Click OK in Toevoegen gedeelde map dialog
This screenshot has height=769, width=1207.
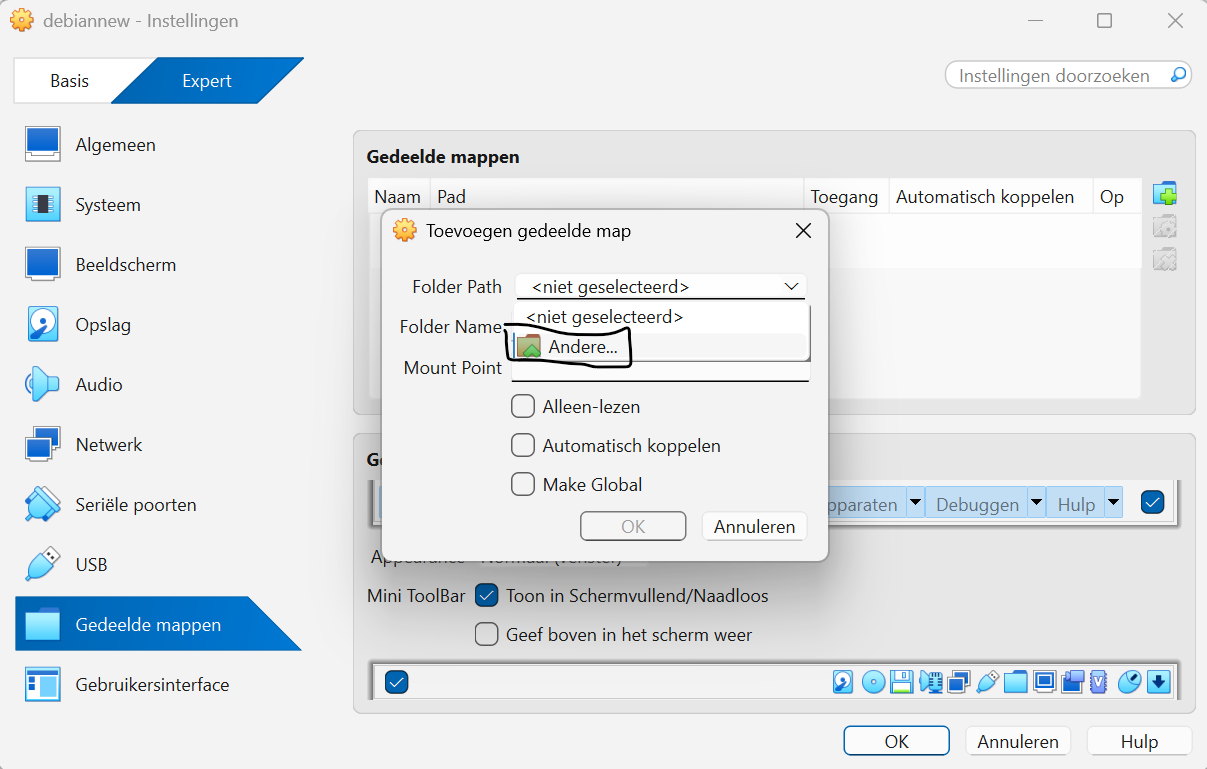click(x=633, y=526)
